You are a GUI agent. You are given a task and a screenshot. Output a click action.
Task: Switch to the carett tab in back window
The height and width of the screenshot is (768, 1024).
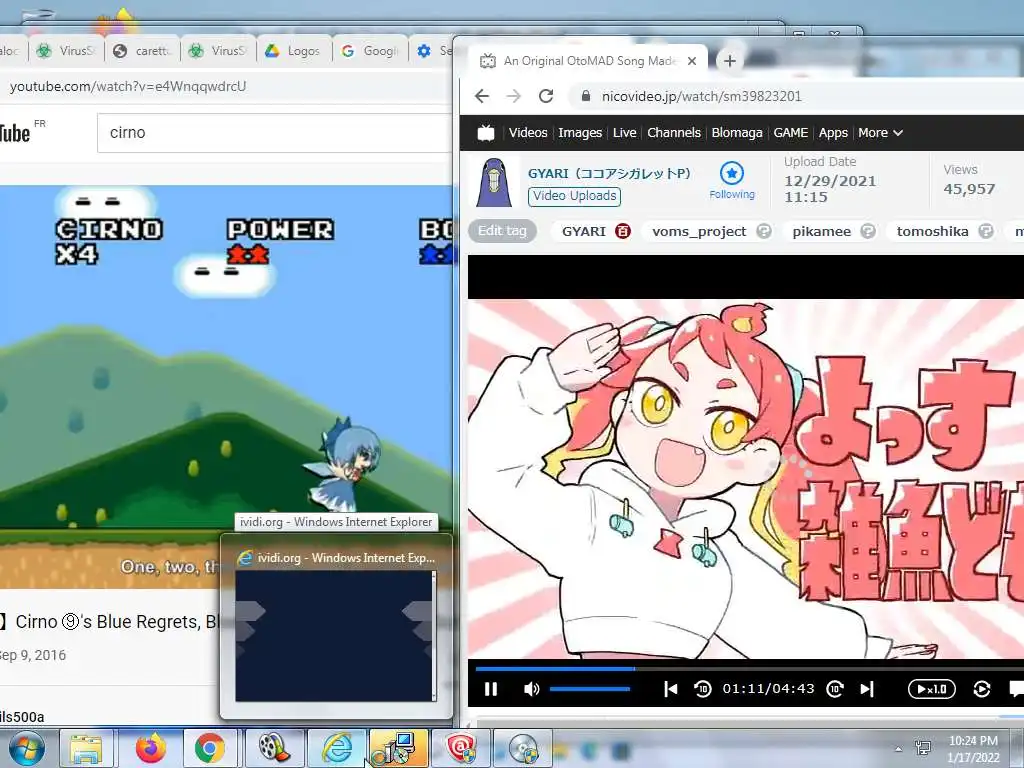[142, 51]
